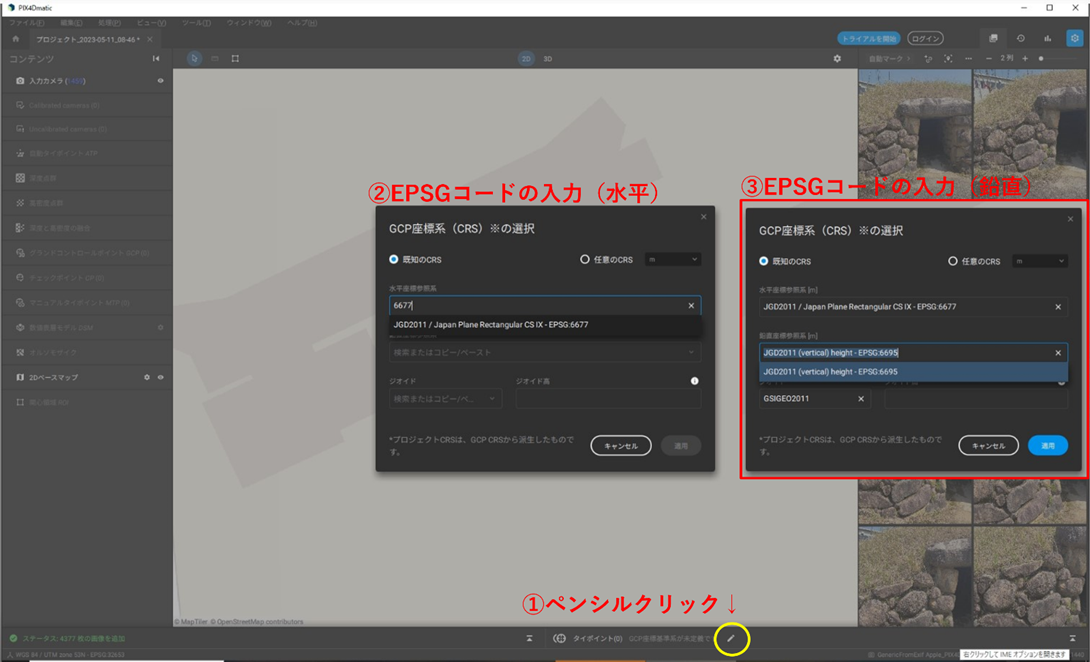Clear the EPSG:6677 horizontal CRS in right dialog
1090x662 pixels.
pos(1058,307)
